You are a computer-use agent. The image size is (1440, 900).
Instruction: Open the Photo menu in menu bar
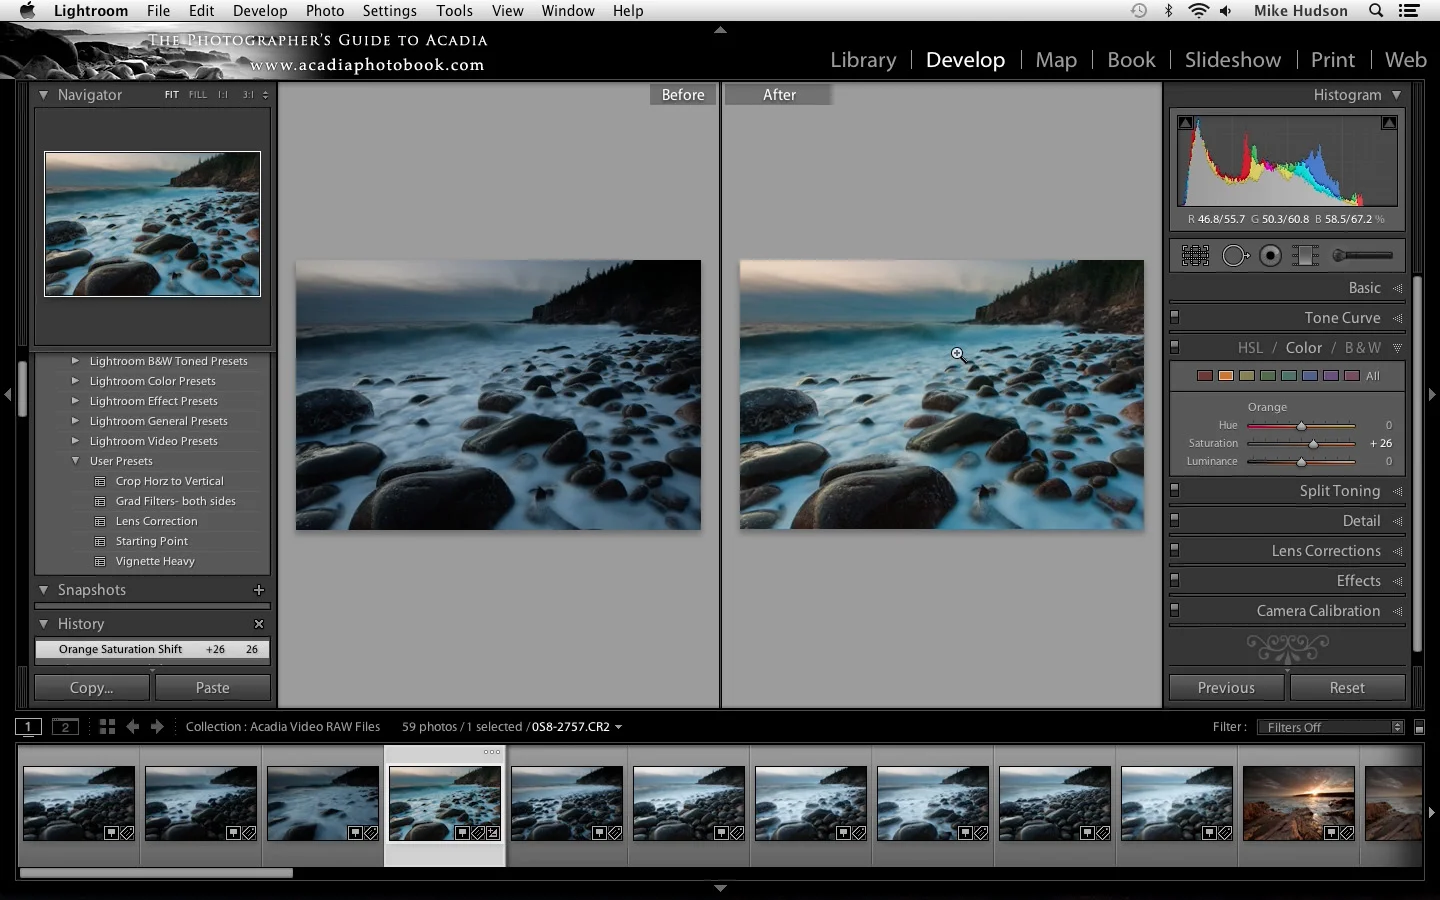click(x=325, y=11)
